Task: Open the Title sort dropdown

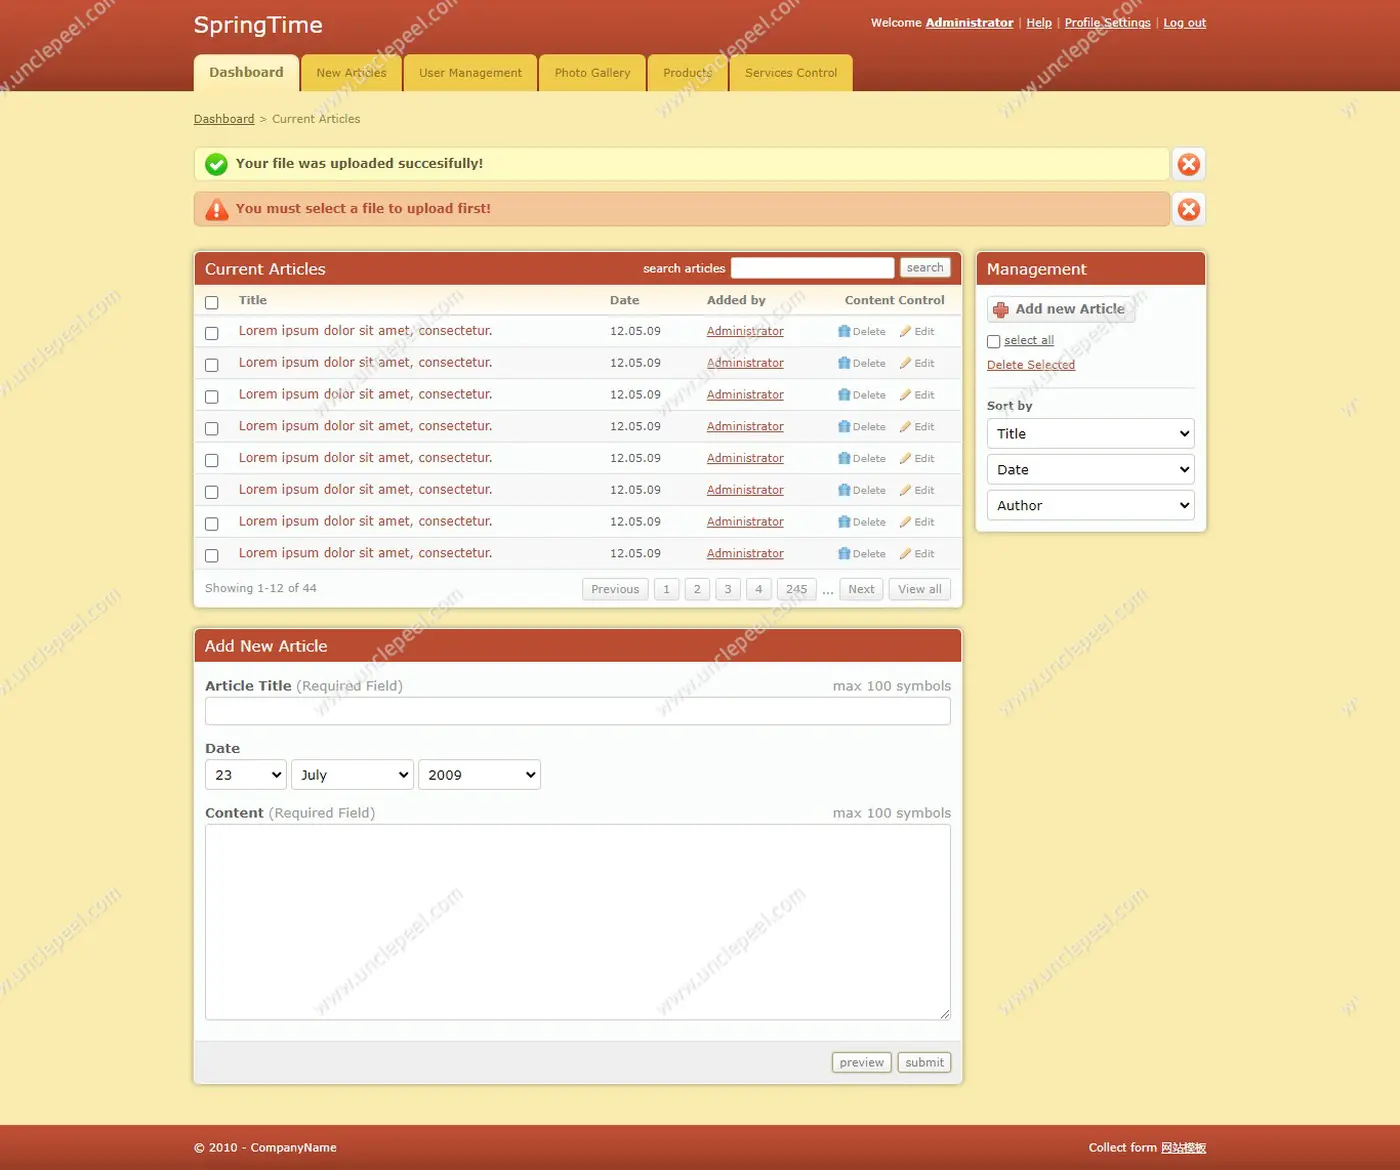Action: (1090, 434)
